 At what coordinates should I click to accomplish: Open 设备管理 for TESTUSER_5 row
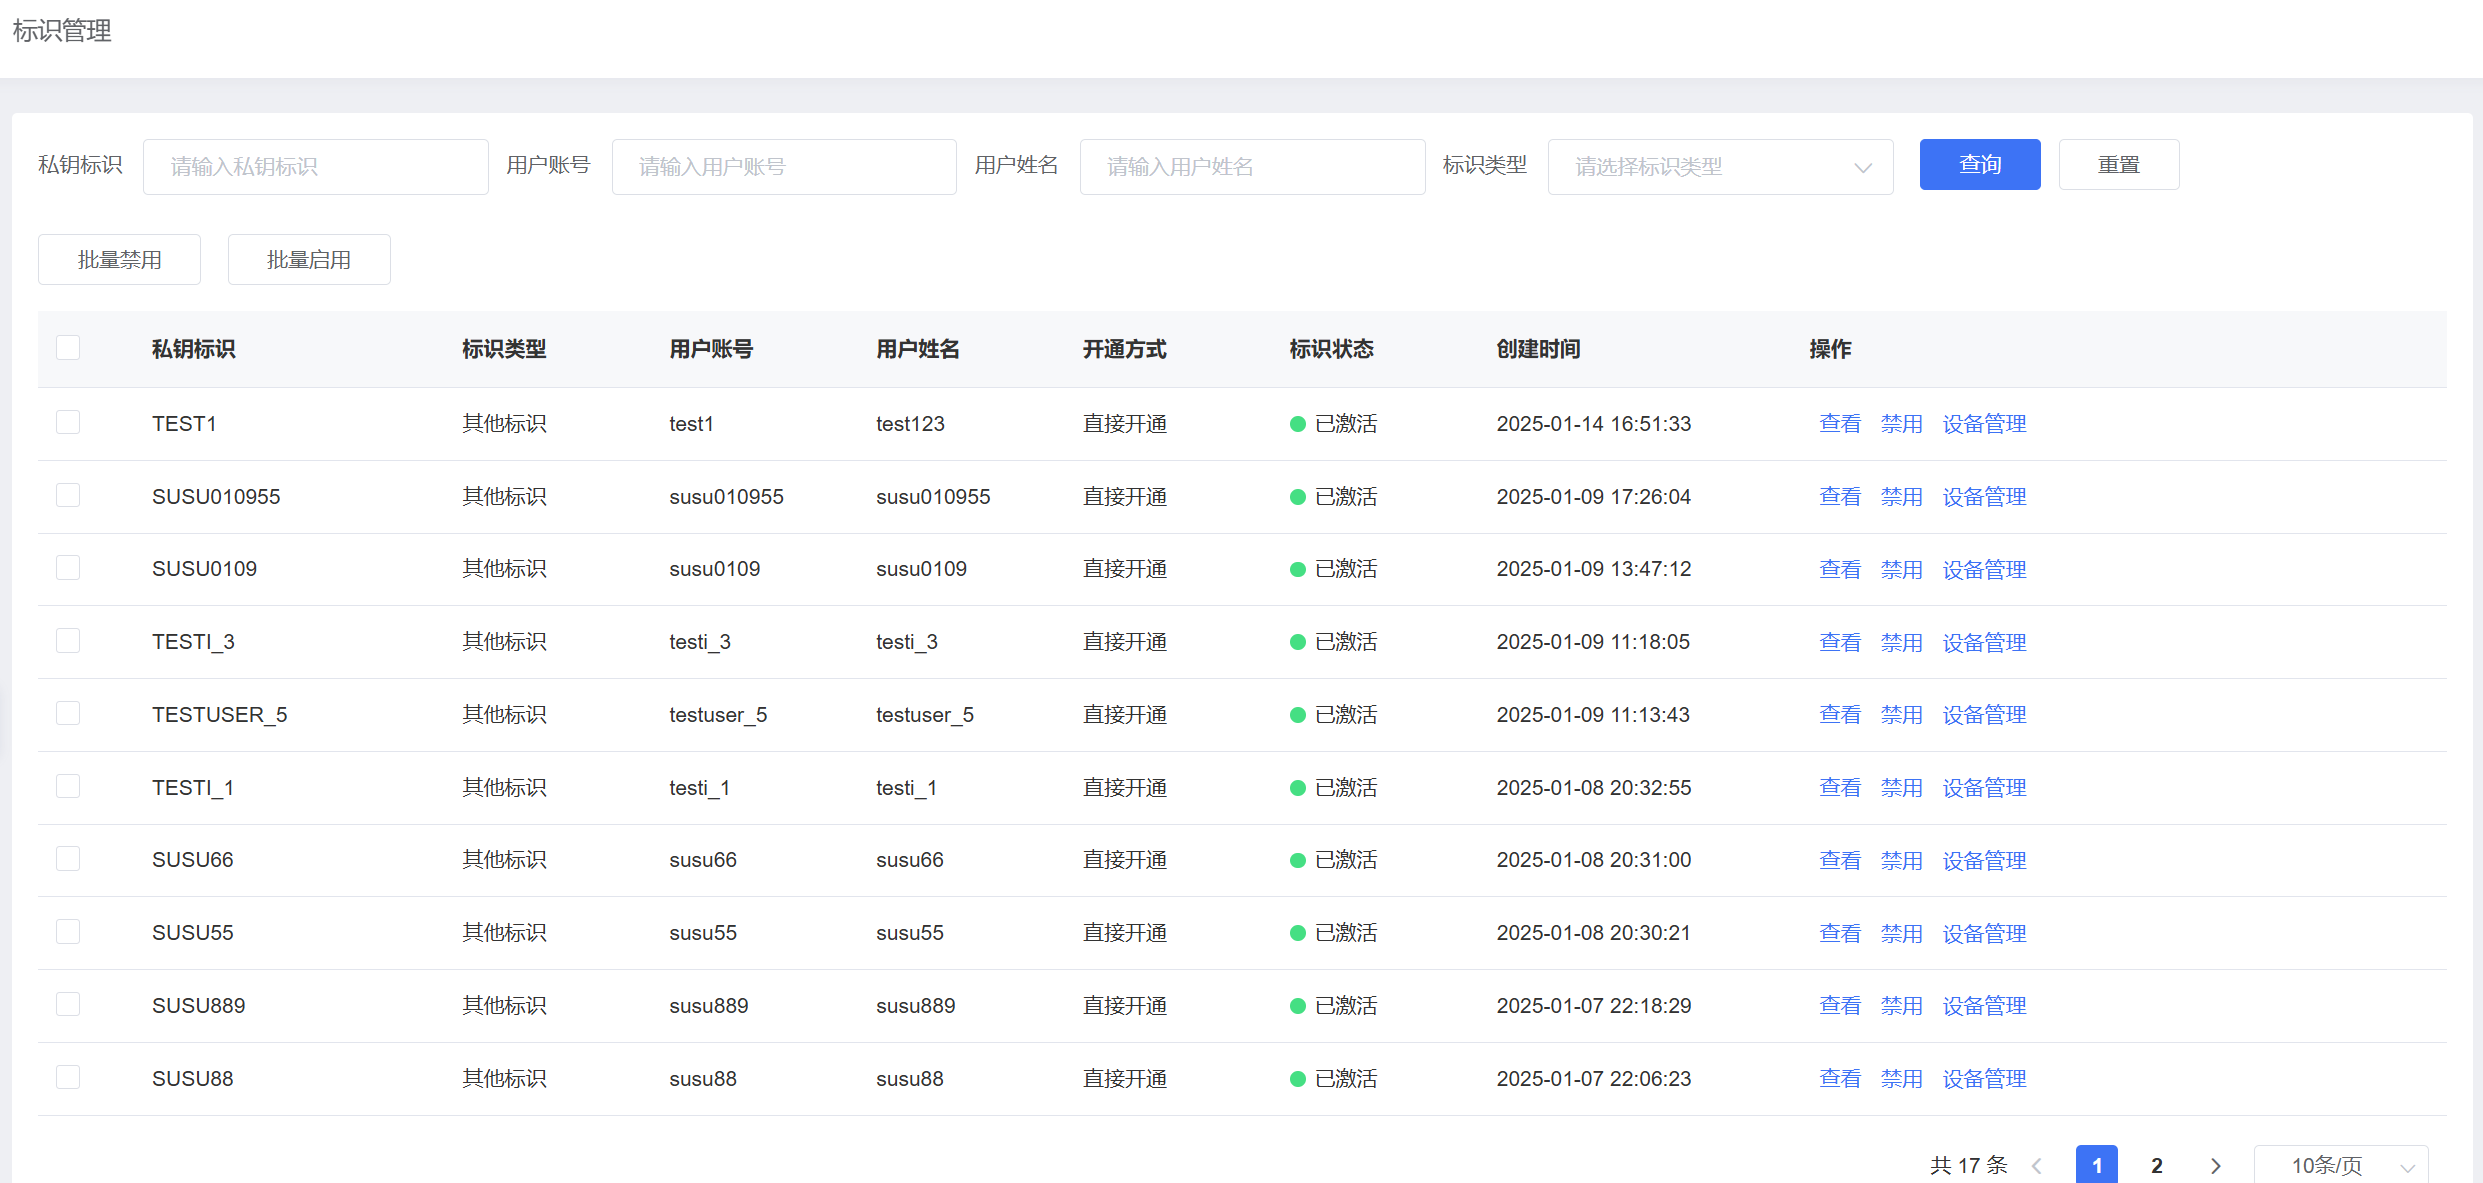click(x=1985, y=715)
